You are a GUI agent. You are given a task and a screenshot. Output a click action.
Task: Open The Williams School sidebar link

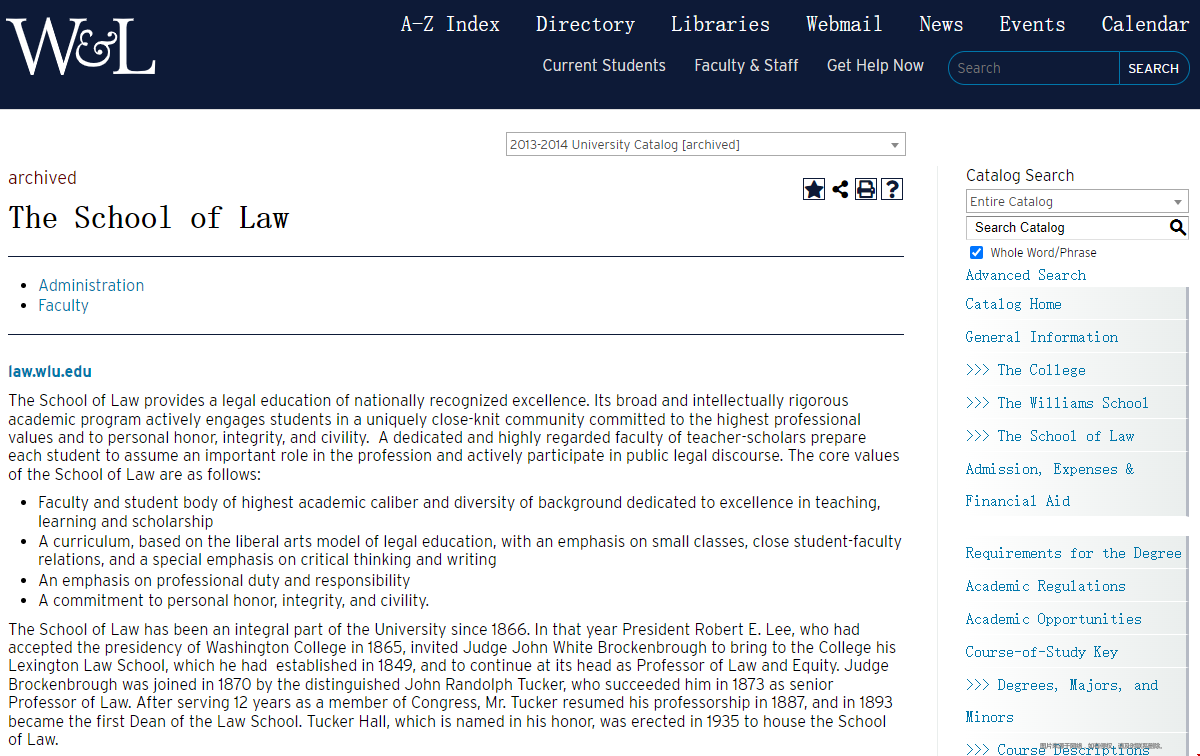[x=1057, y=403]
